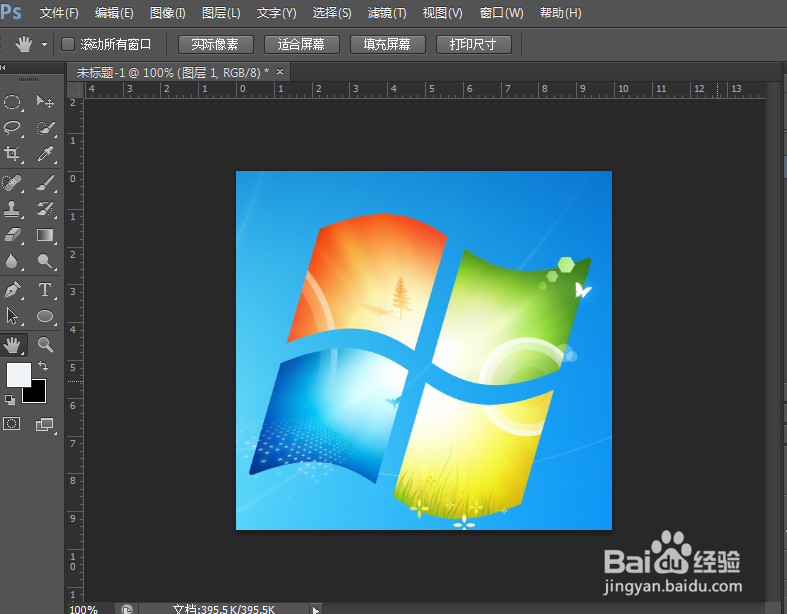Click the 实际像素 (Actual Pixels) button

pos(216,44)
